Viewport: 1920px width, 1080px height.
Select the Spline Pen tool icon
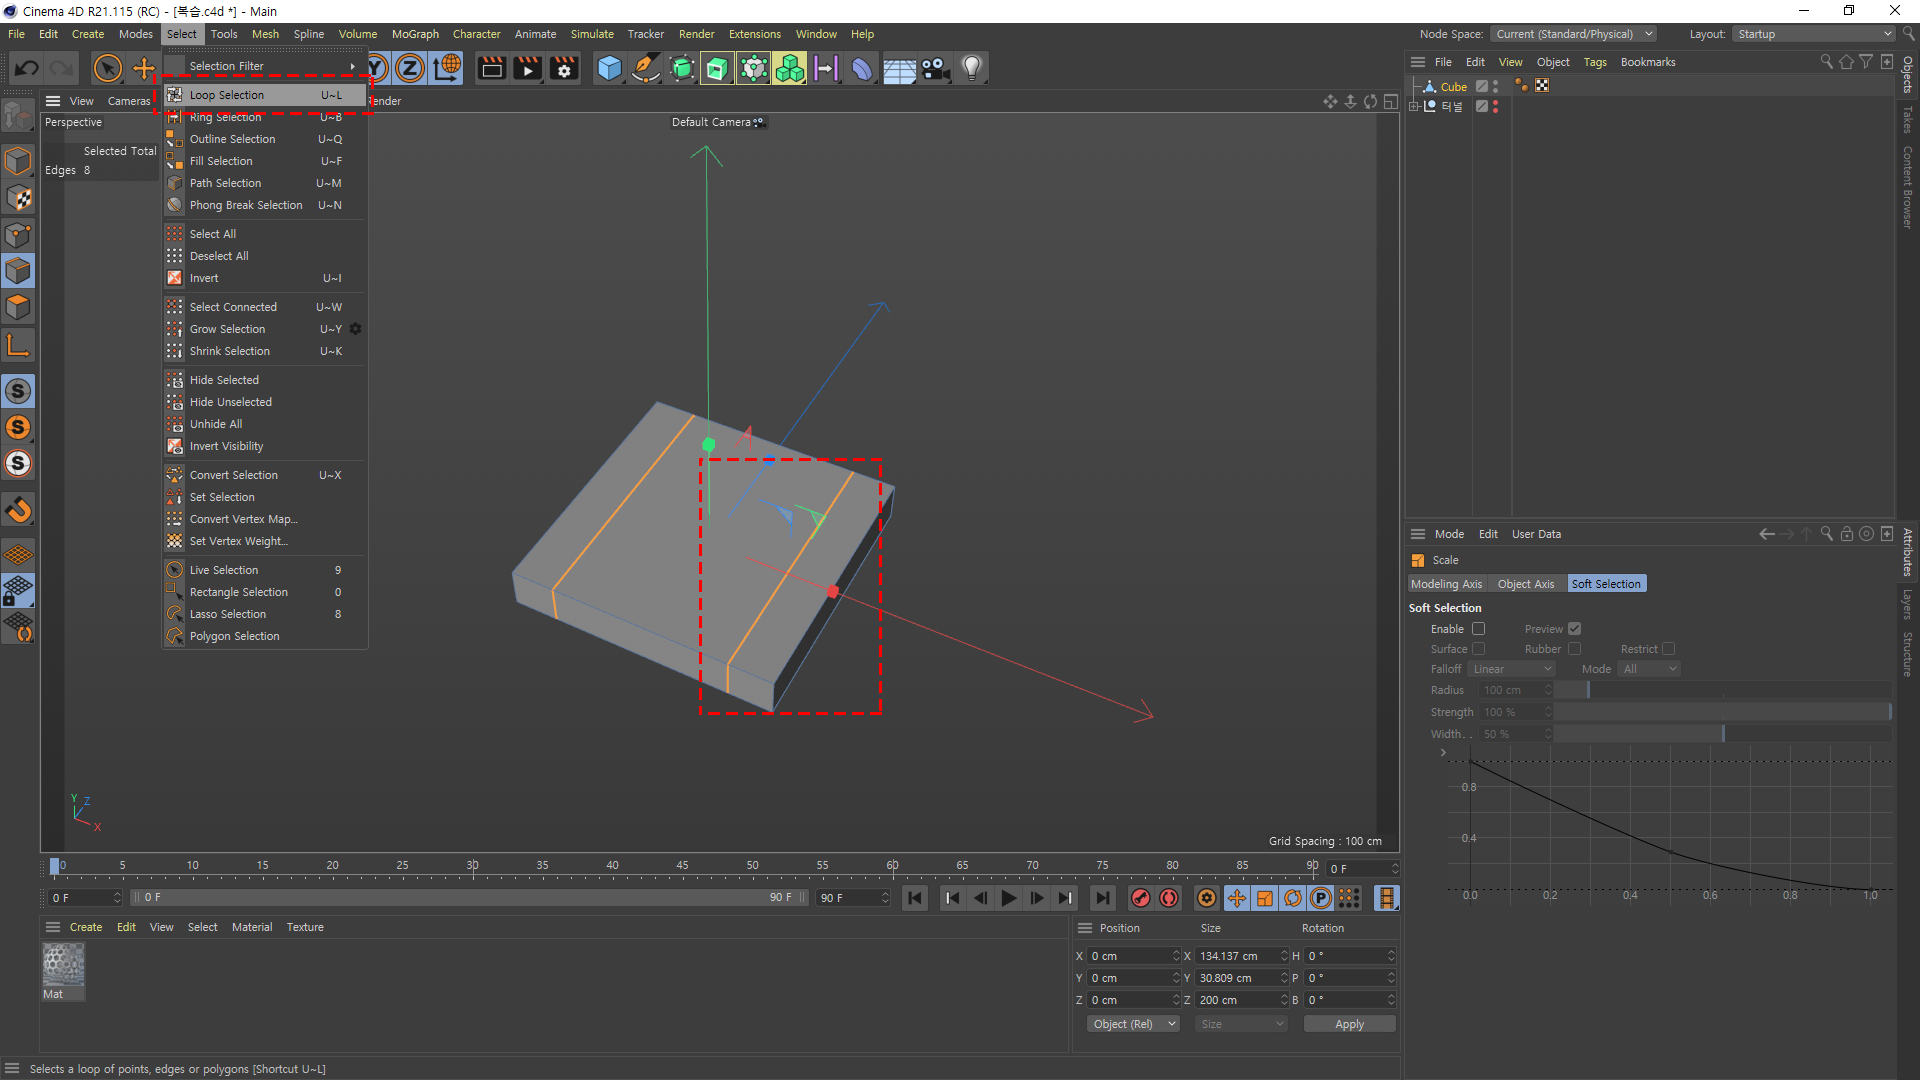coord(646,68)
